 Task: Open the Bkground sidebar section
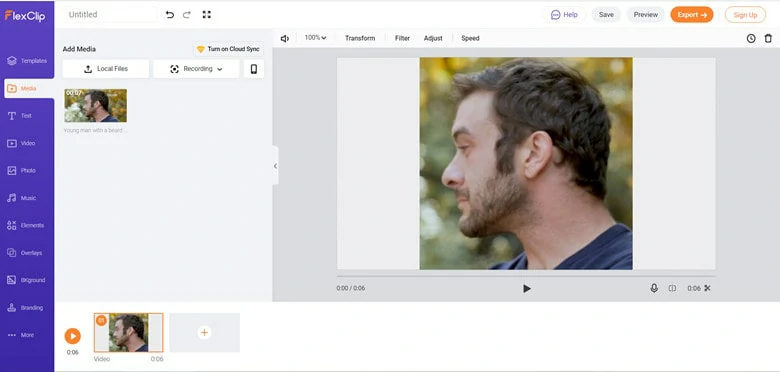tap(26, 280)
